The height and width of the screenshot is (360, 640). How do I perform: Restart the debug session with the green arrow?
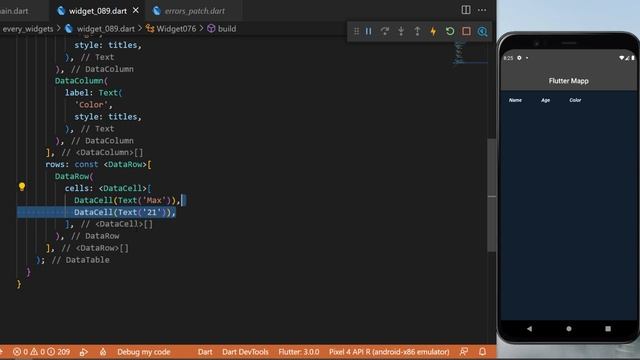pyautogui.click(x=450, y=31)
